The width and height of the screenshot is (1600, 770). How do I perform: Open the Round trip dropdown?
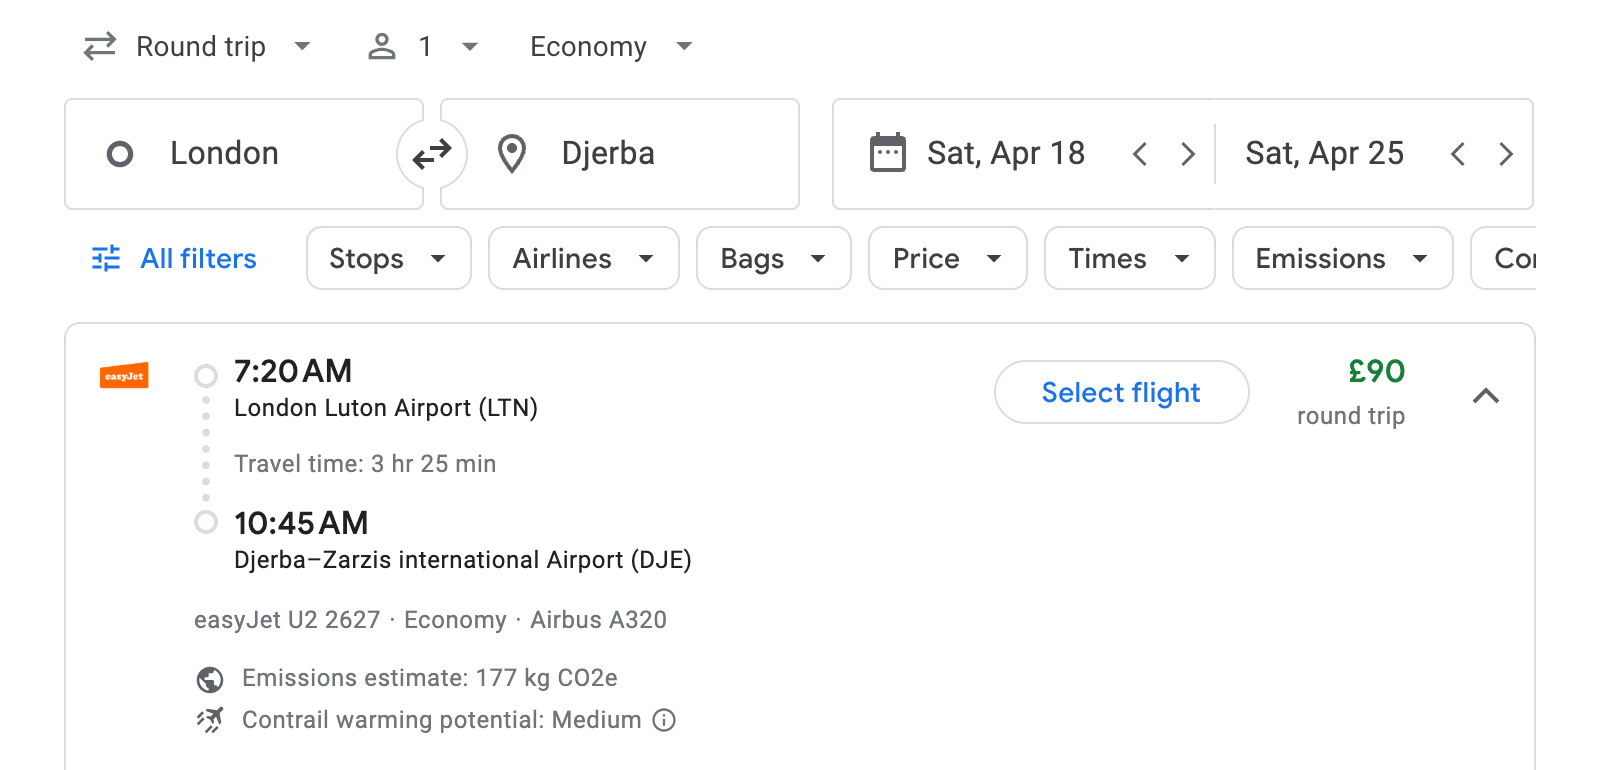199,46
